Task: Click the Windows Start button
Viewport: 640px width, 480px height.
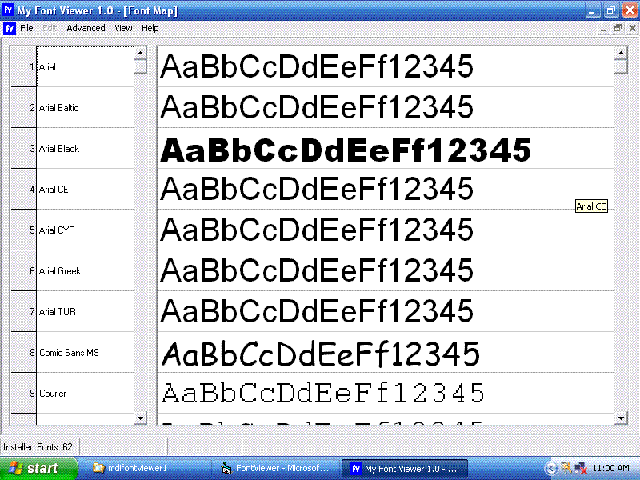Action: click(x=37, y=468)
